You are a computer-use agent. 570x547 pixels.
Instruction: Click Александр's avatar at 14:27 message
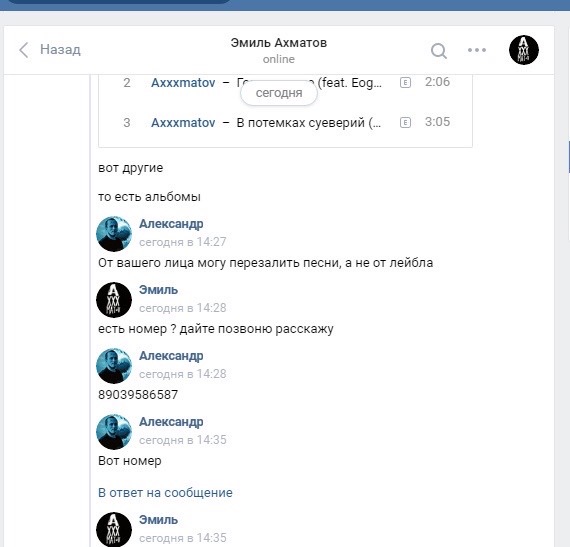pyautogui.click(x=114, y=234)
